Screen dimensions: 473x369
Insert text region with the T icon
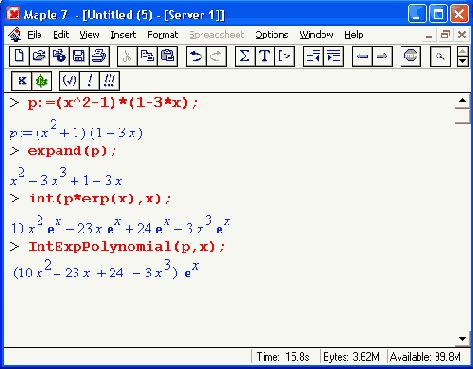(x=265, y=56)
